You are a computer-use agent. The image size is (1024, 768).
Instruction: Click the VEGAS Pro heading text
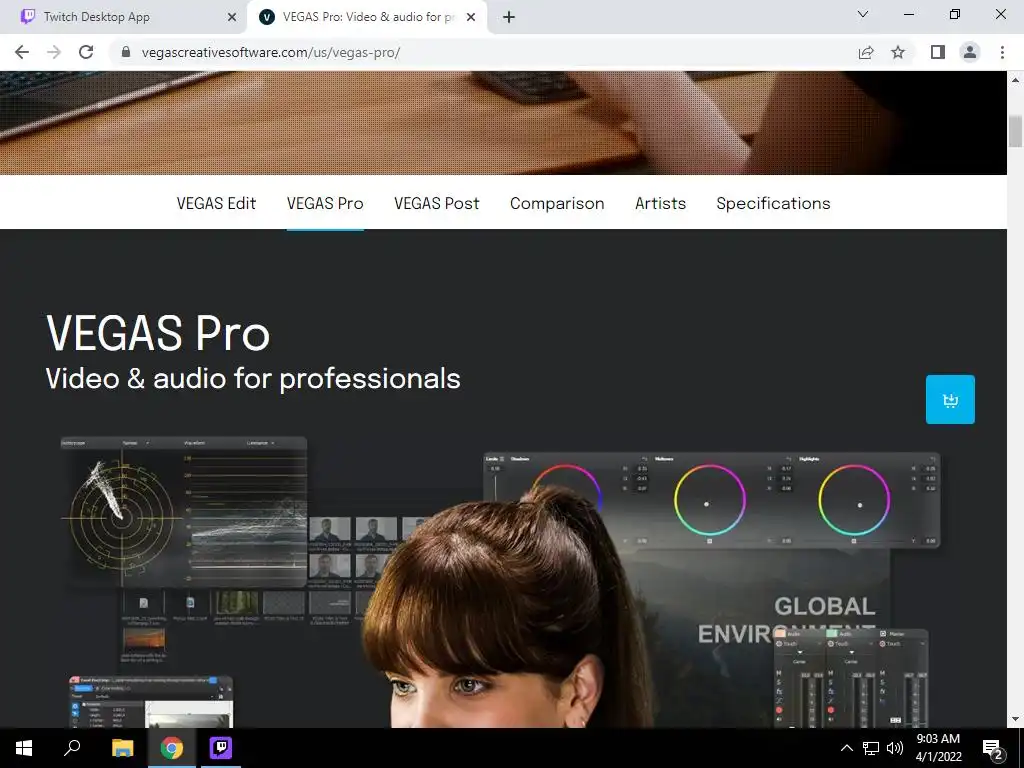click(158, 333)
